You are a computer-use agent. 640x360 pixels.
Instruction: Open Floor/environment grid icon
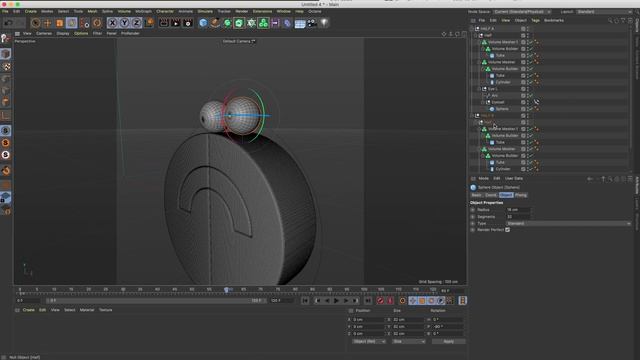(300, 23)
